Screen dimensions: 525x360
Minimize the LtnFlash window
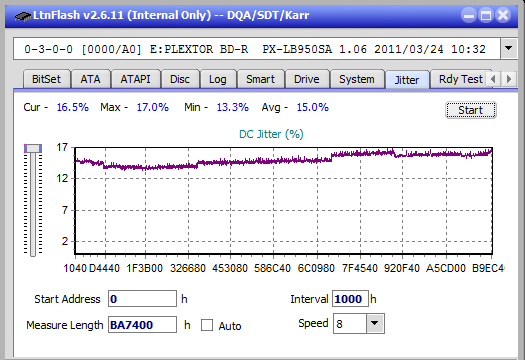tap(469, 15)
